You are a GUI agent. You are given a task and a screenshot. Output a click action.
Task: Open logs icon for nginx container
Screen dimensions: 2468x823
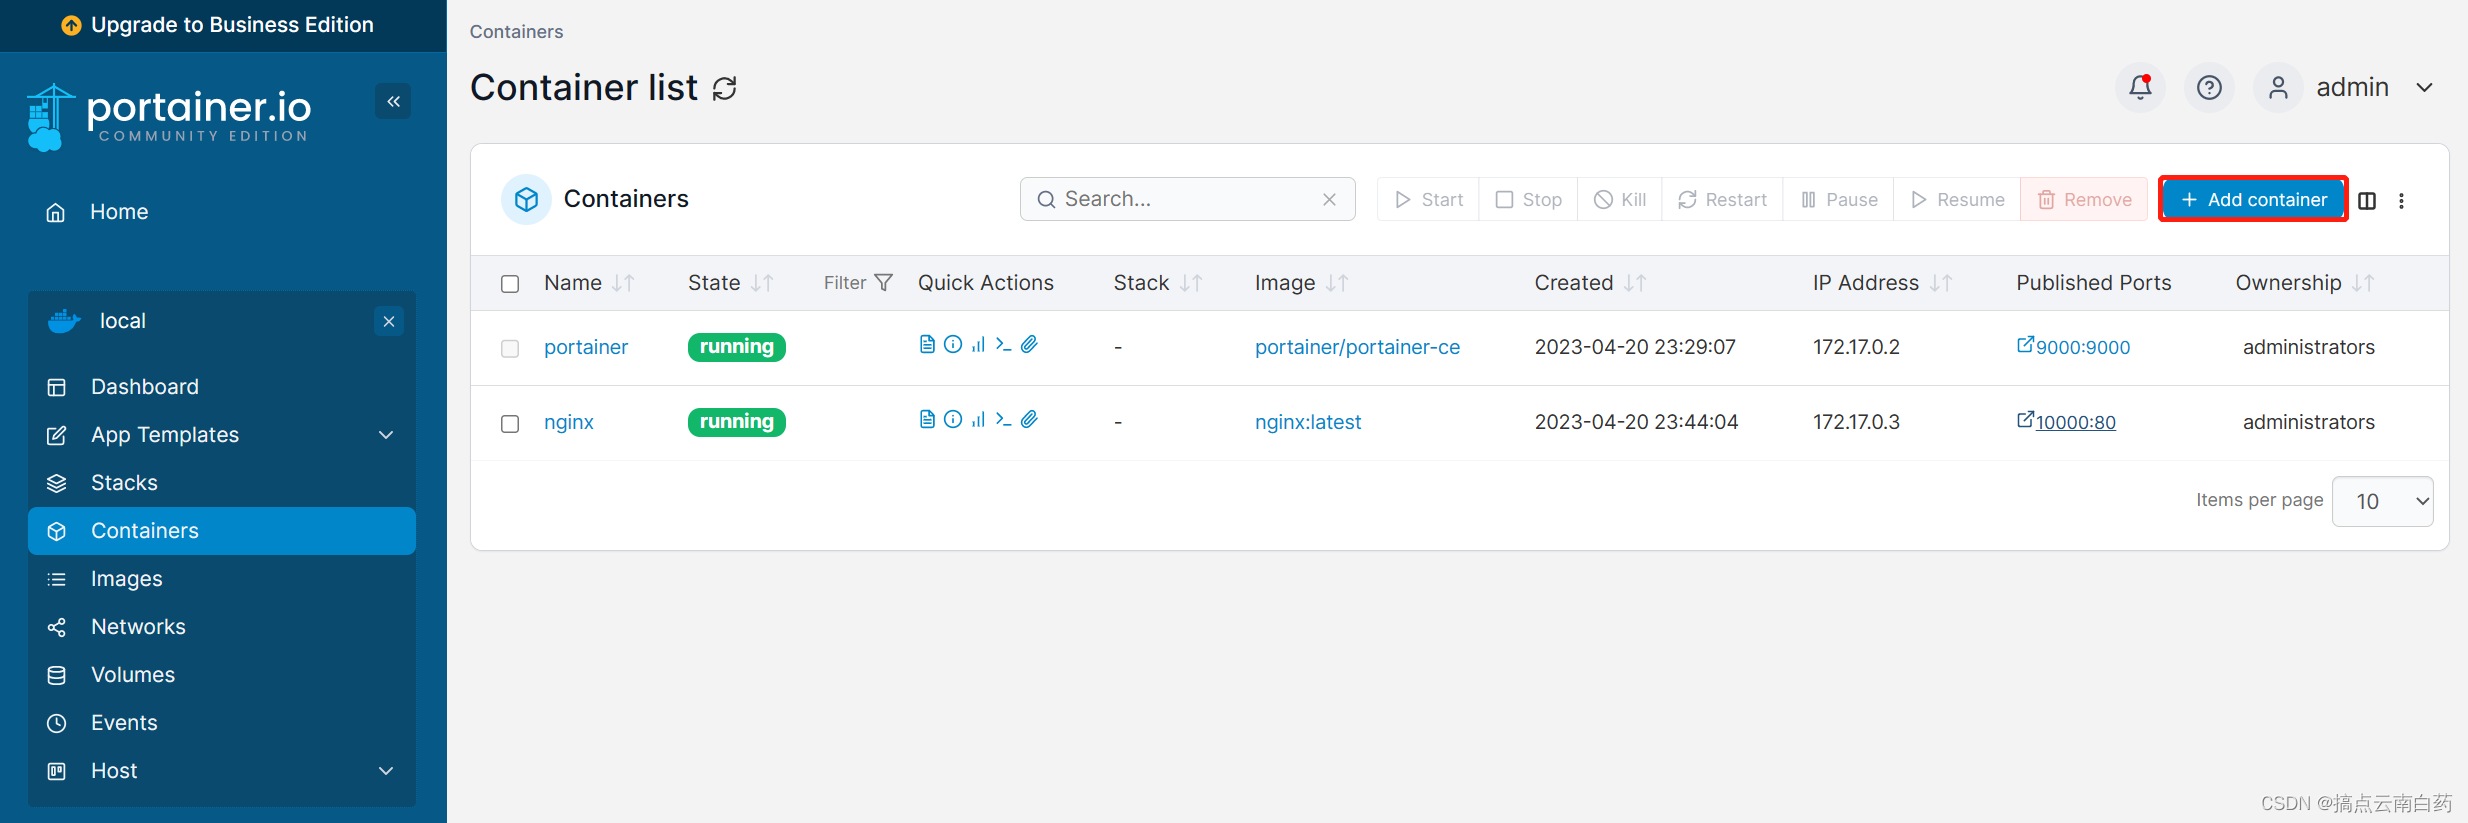(x=927, y=420)
